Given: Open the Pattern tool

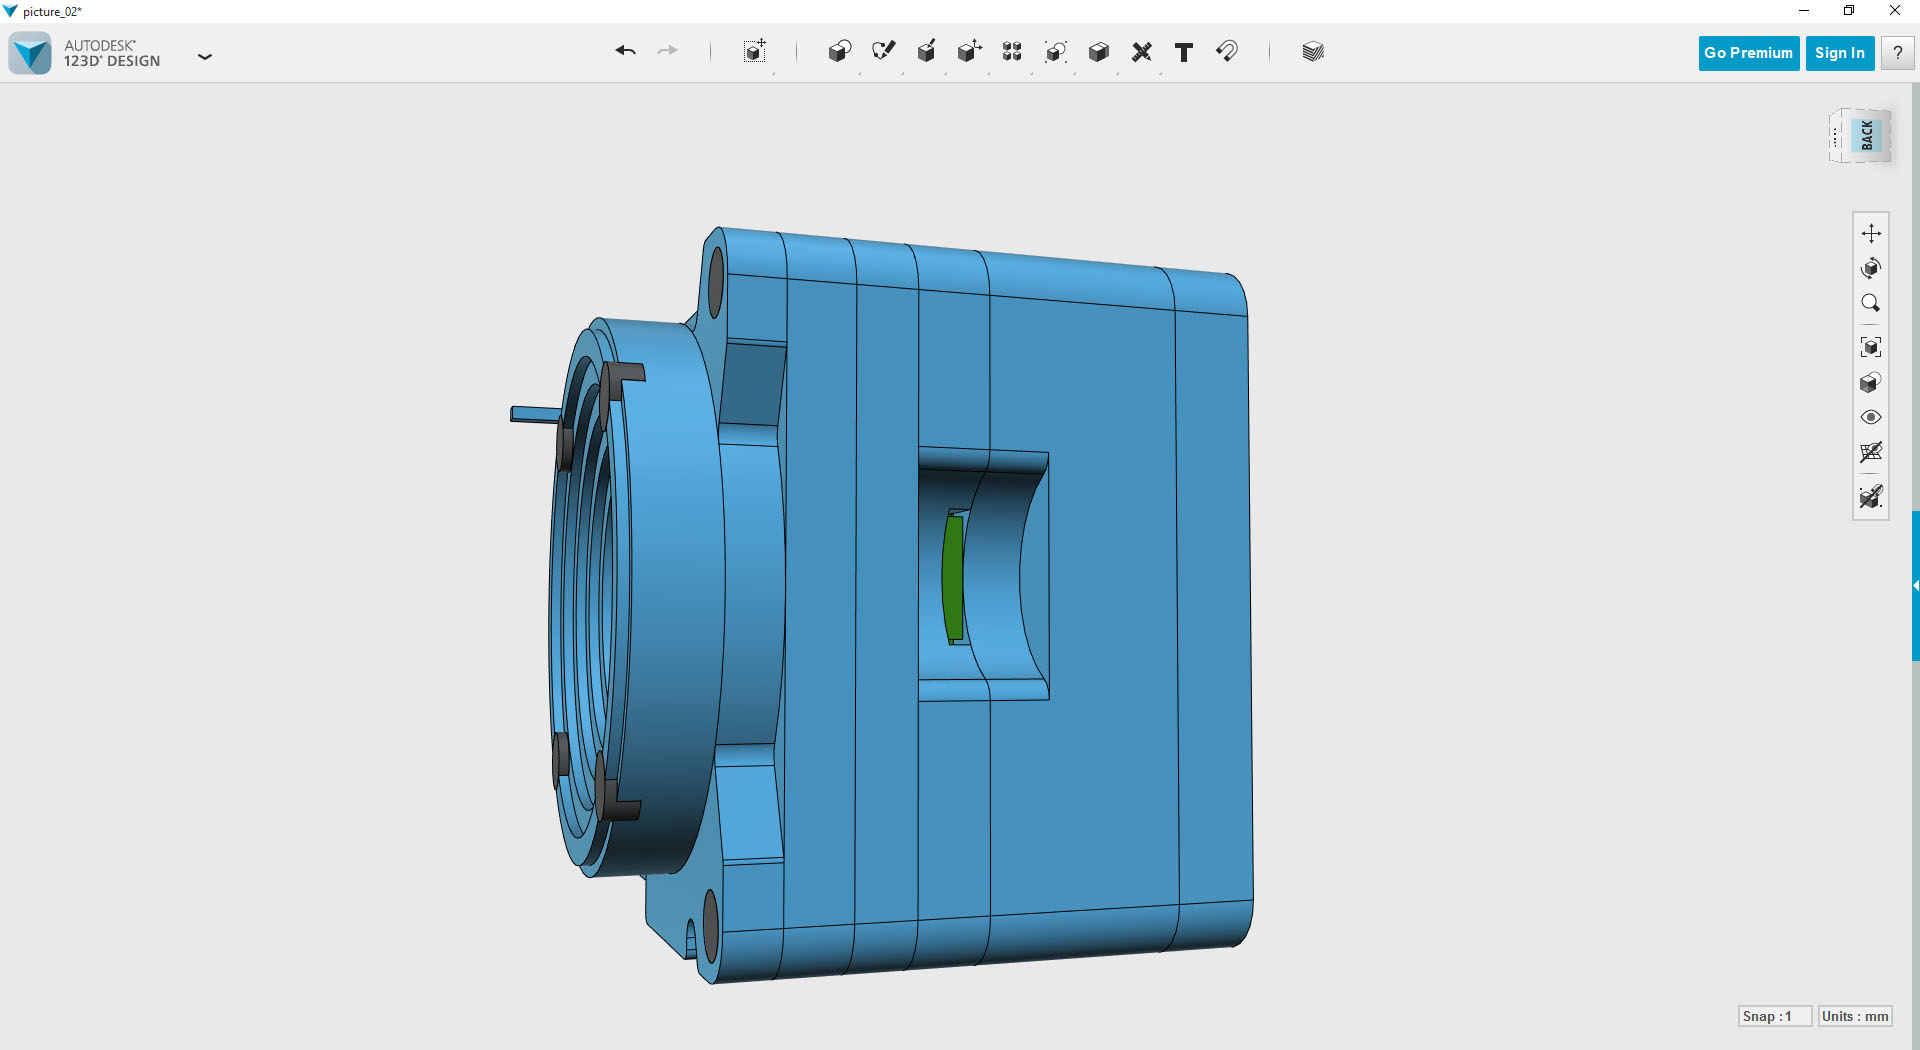Looking at the screenshot, I should point(1011,51).
